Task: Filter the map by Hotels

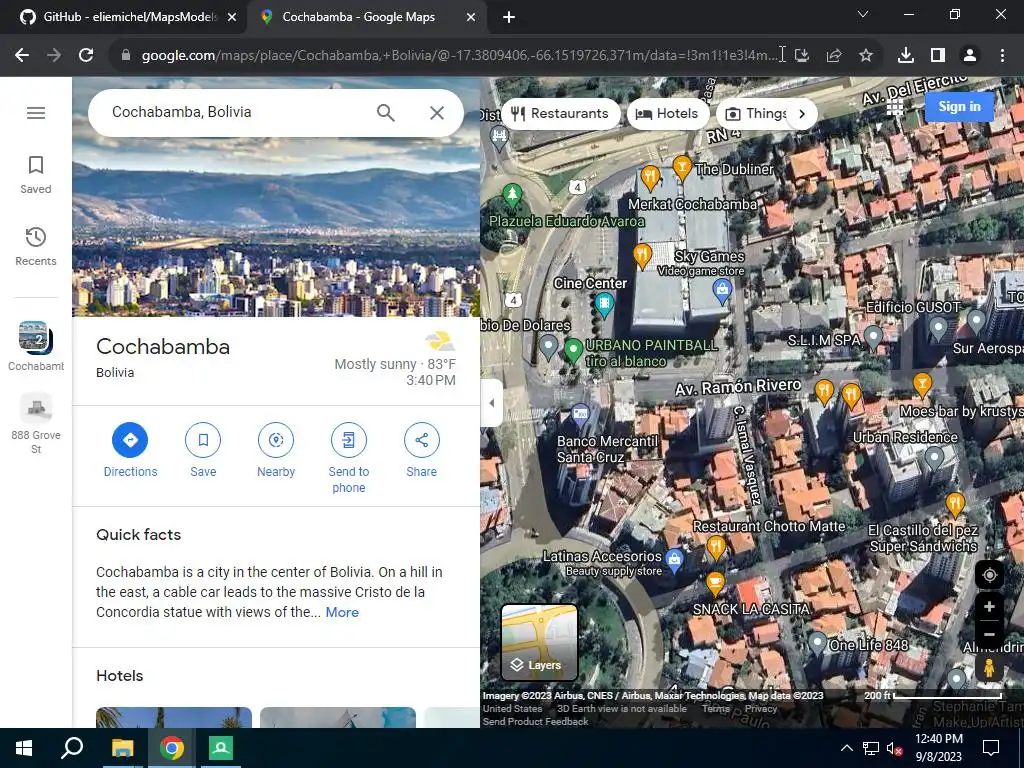Action: tap(667, 114)
